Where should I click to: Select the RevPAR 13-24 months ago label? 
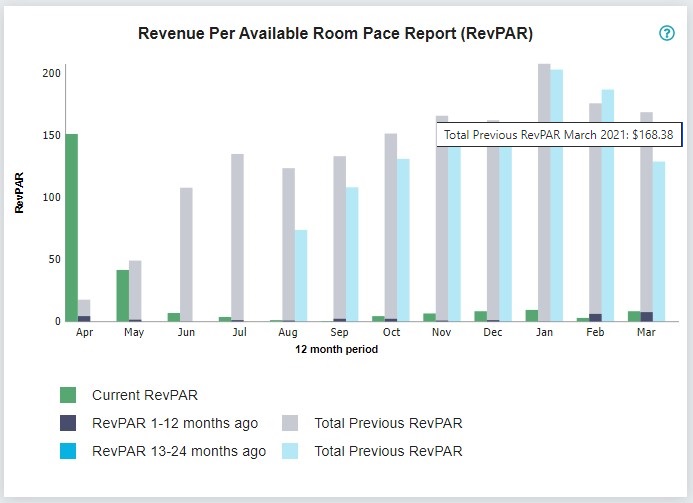click(x=179, y=451)
